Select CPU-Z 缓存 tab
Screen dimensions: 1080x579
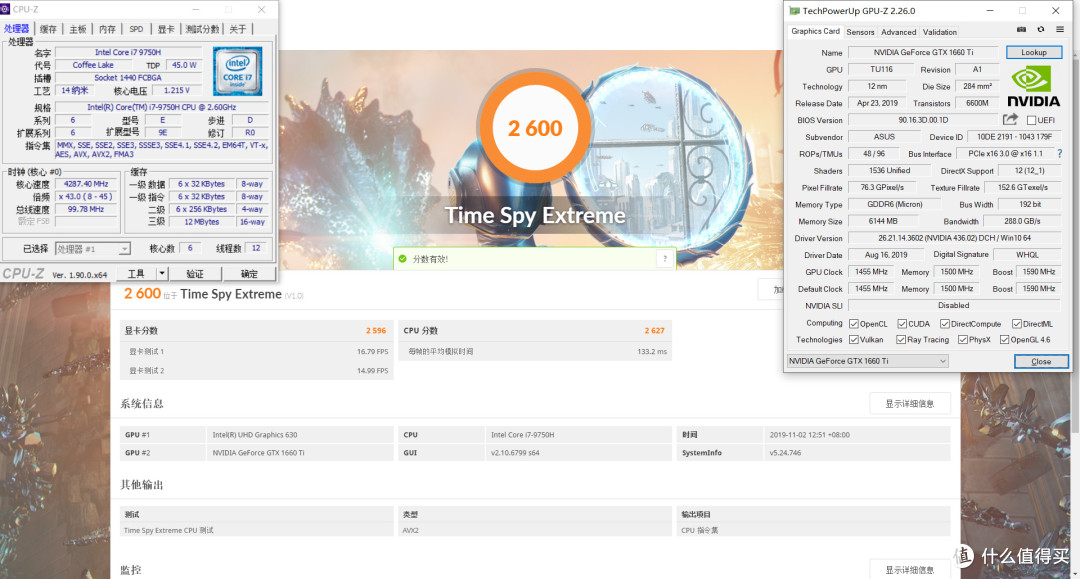point(48,29)
